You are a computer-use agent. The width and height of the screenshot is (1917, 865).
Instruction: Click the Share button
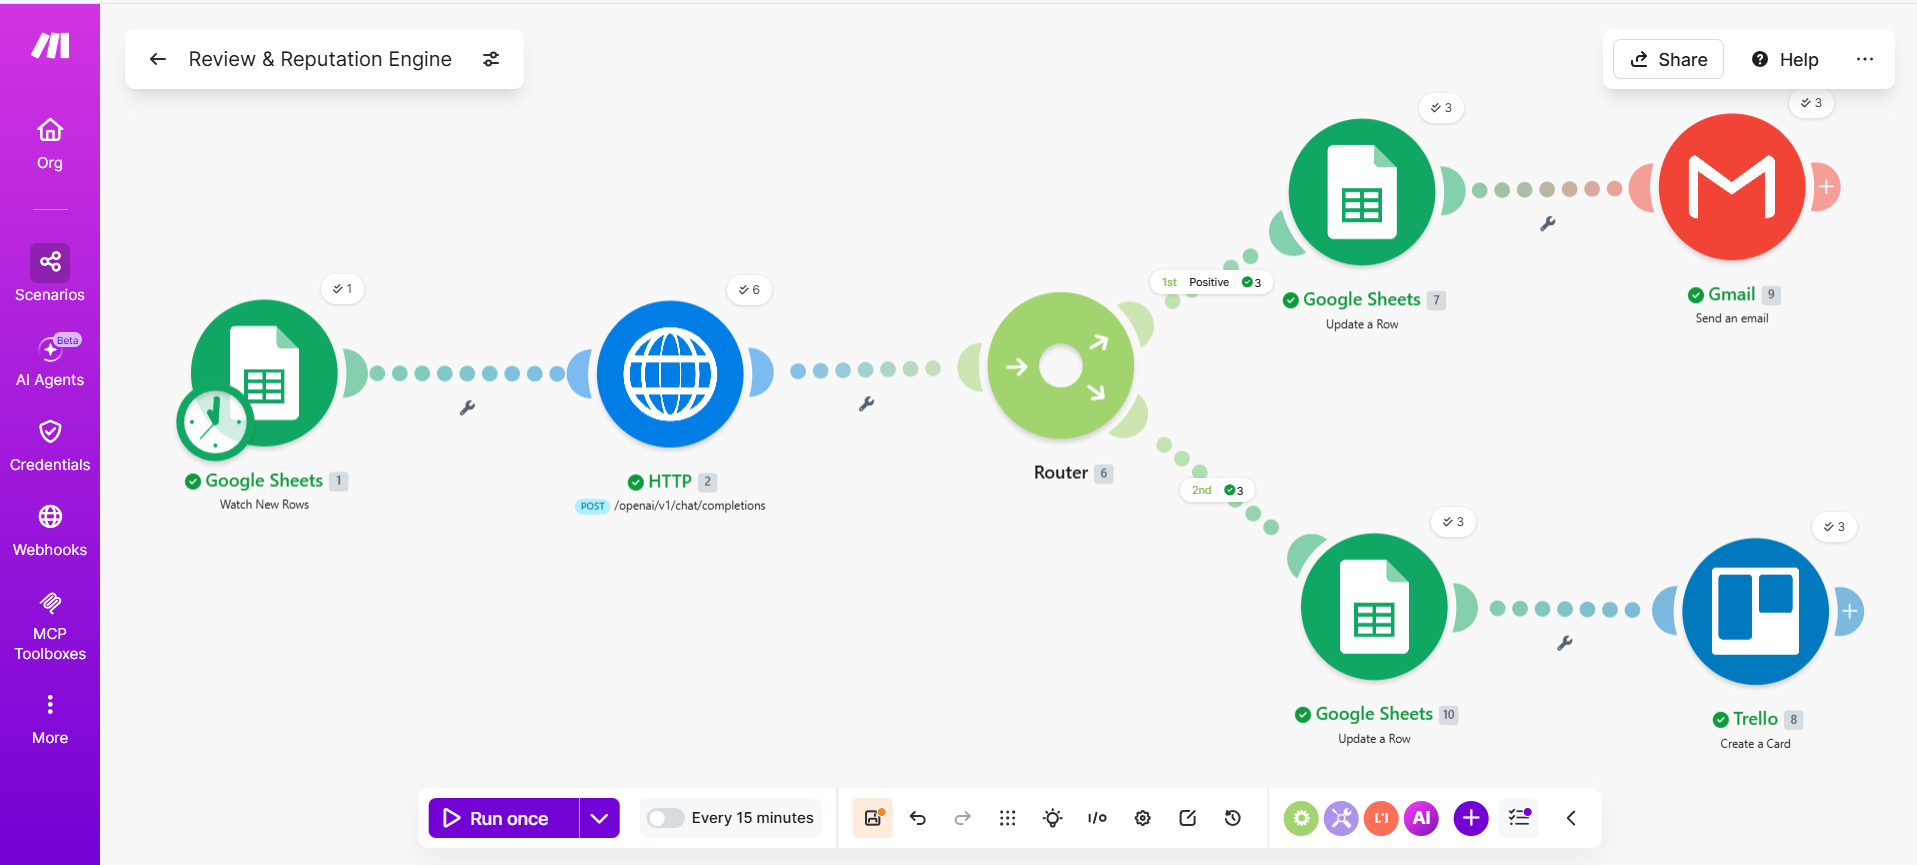(x=1668, y=59)
